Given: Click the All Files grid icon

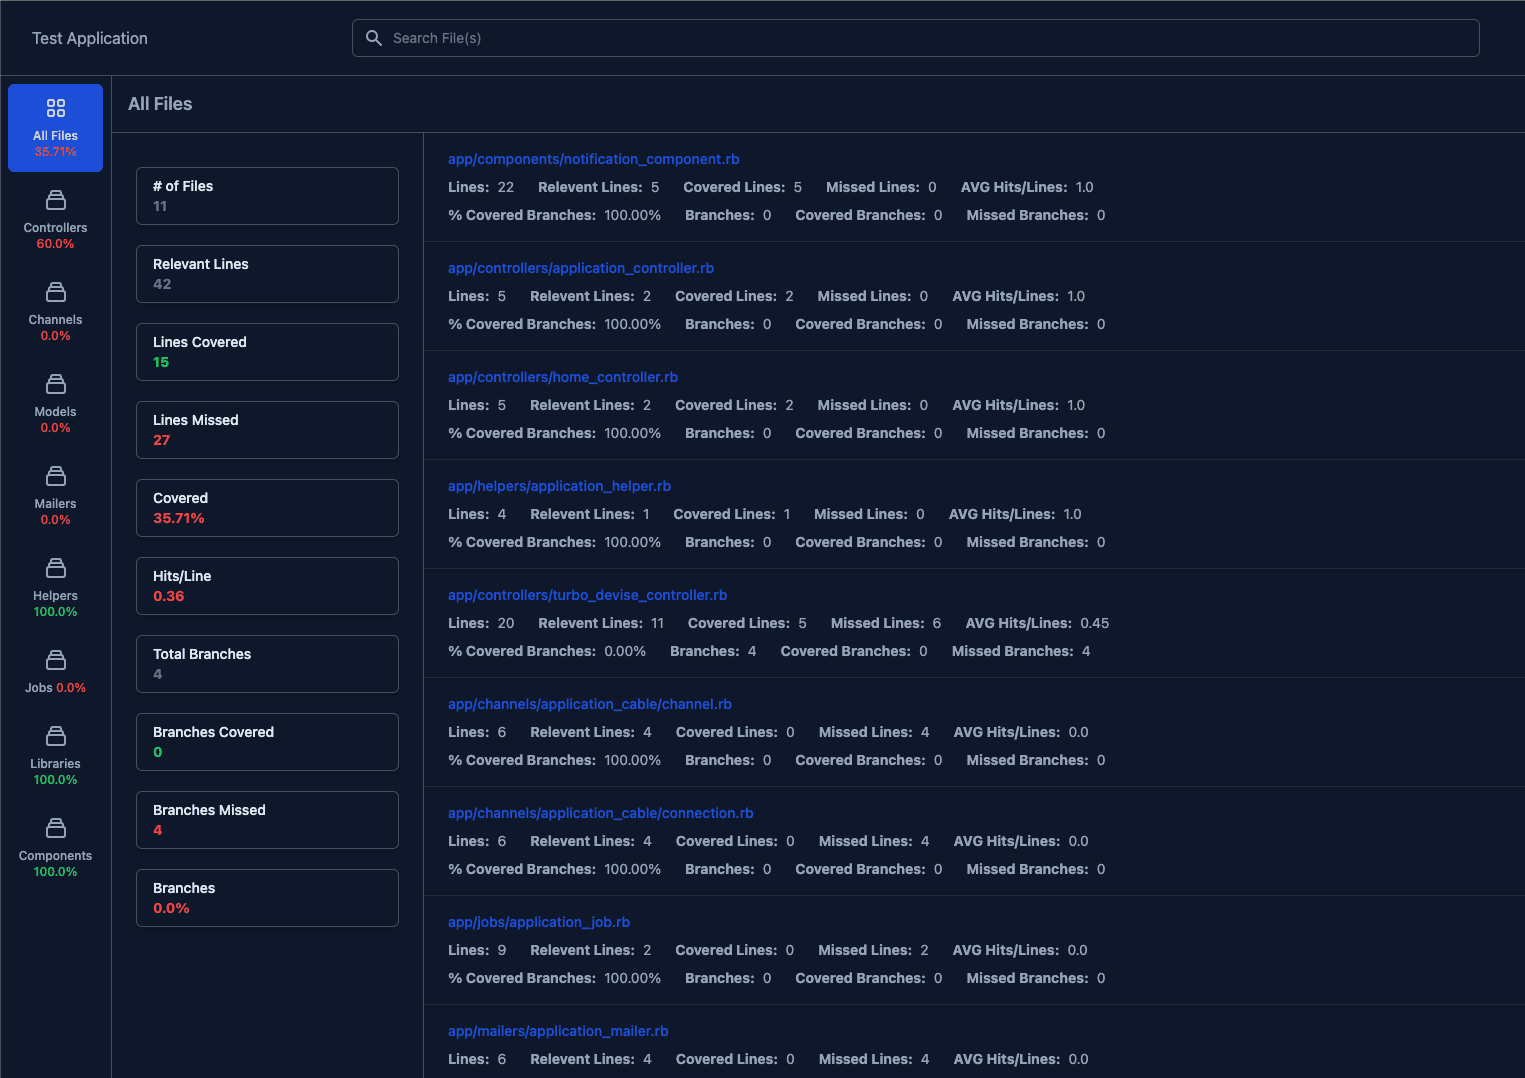Looking at the screenshot, I should (56, 108).
